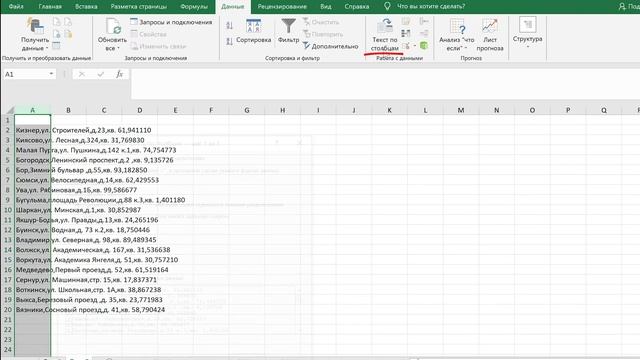
Task: Open the Сортировка custom sort dialog
Action: (253, 31)
